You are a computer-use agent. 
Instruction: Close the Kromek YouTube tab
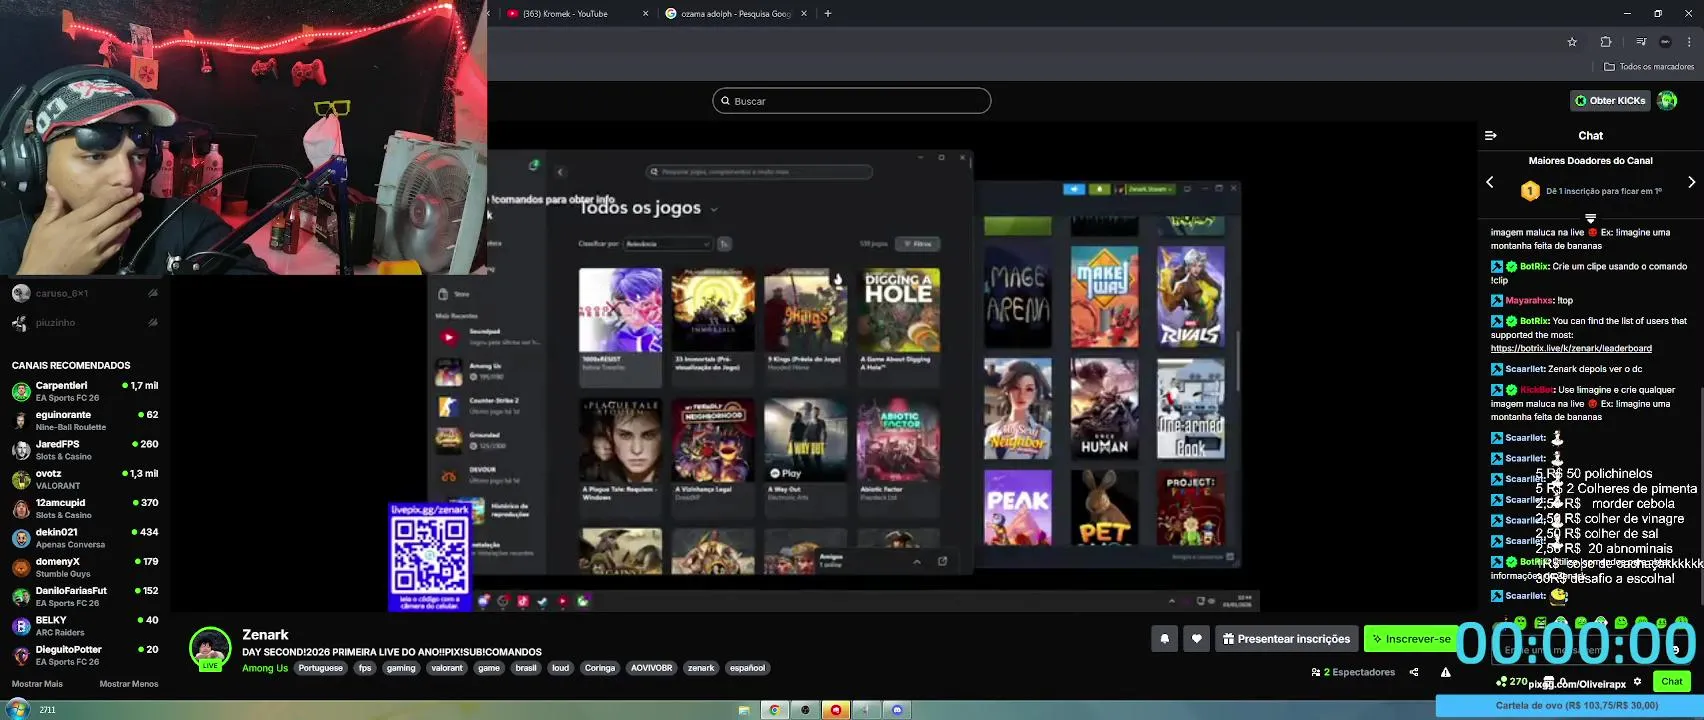coord(645,14)
